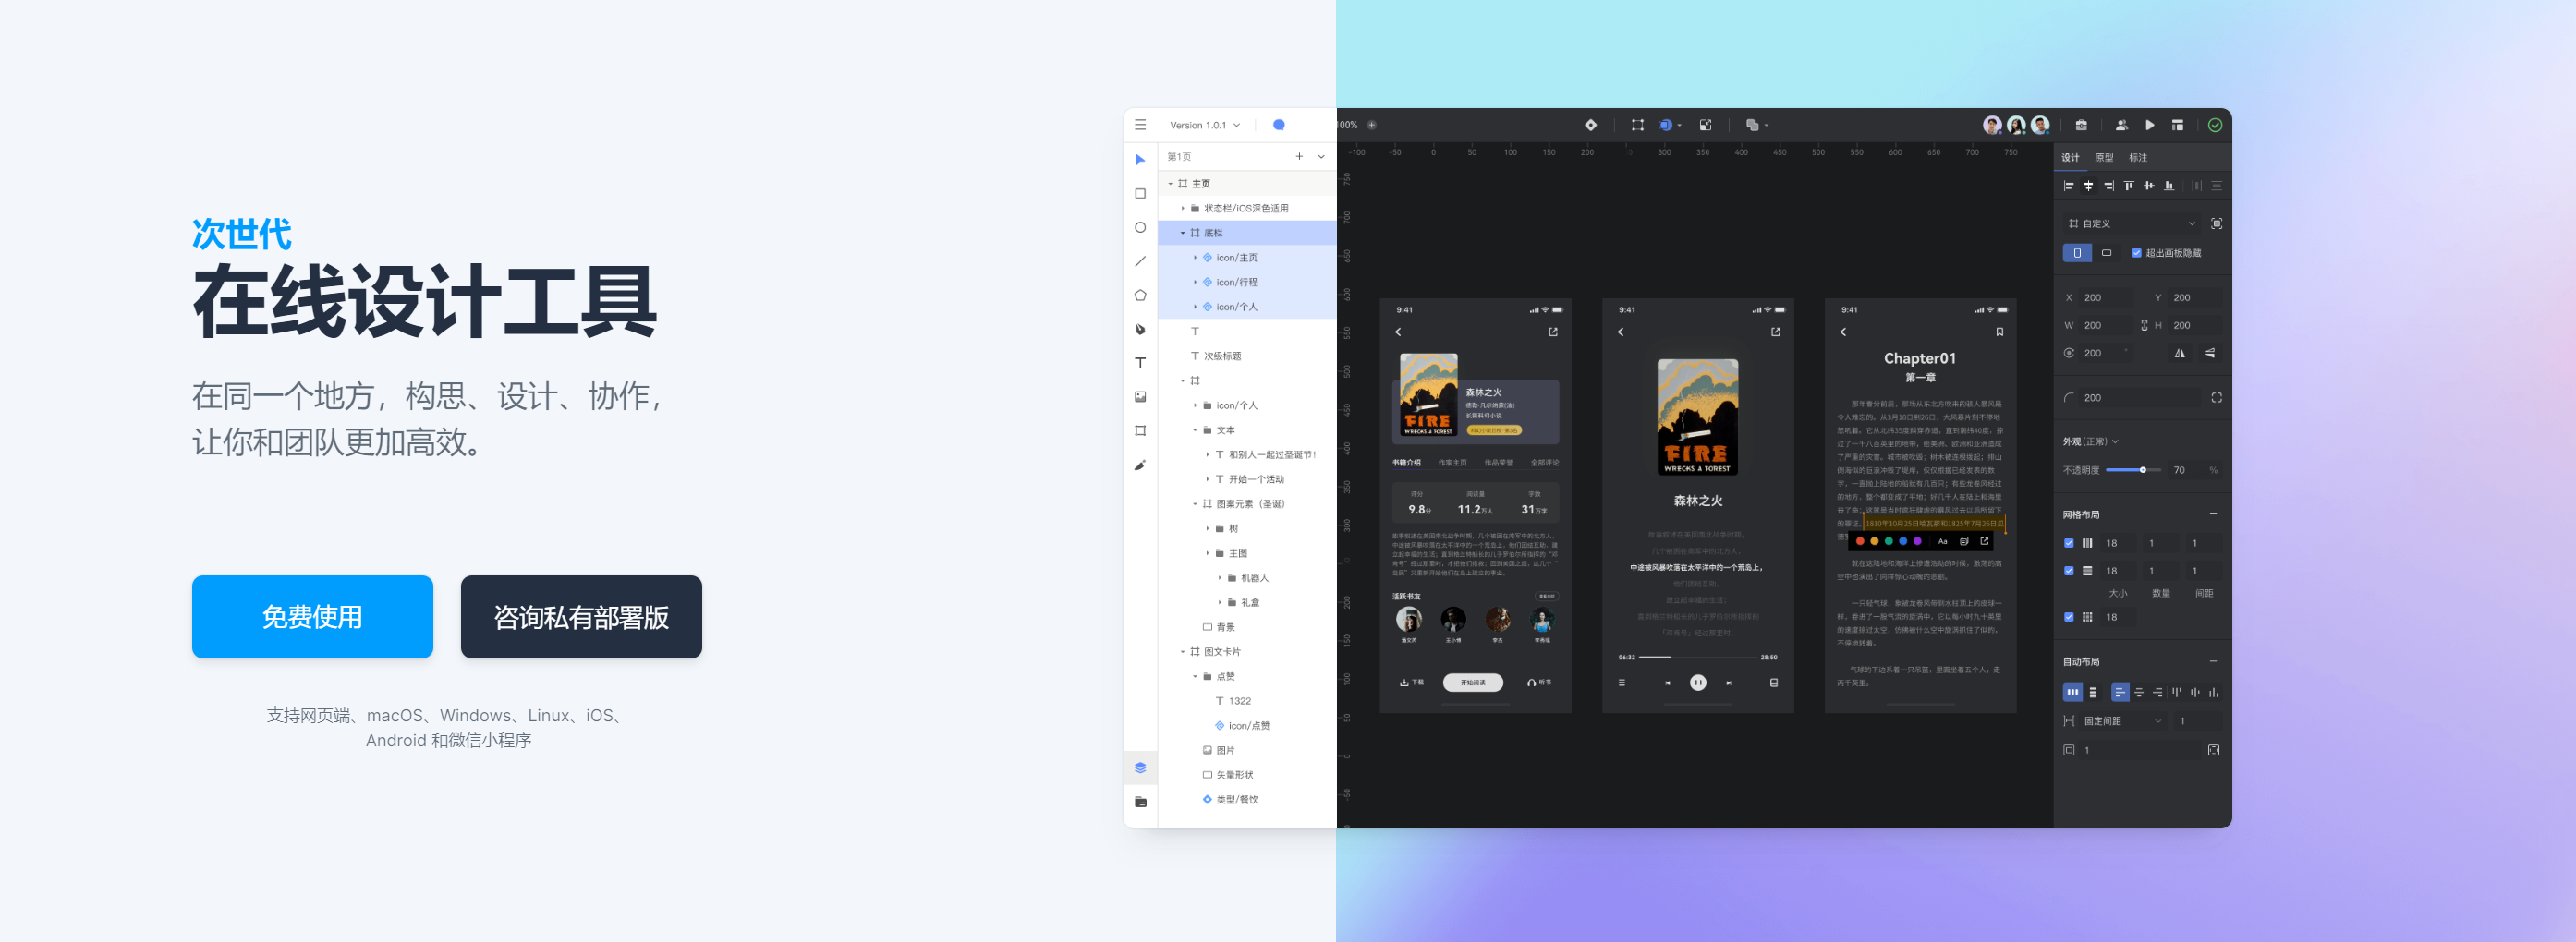Choose horizontal auto layout direction
2576x942 pixels.
tap(2073, 692)
